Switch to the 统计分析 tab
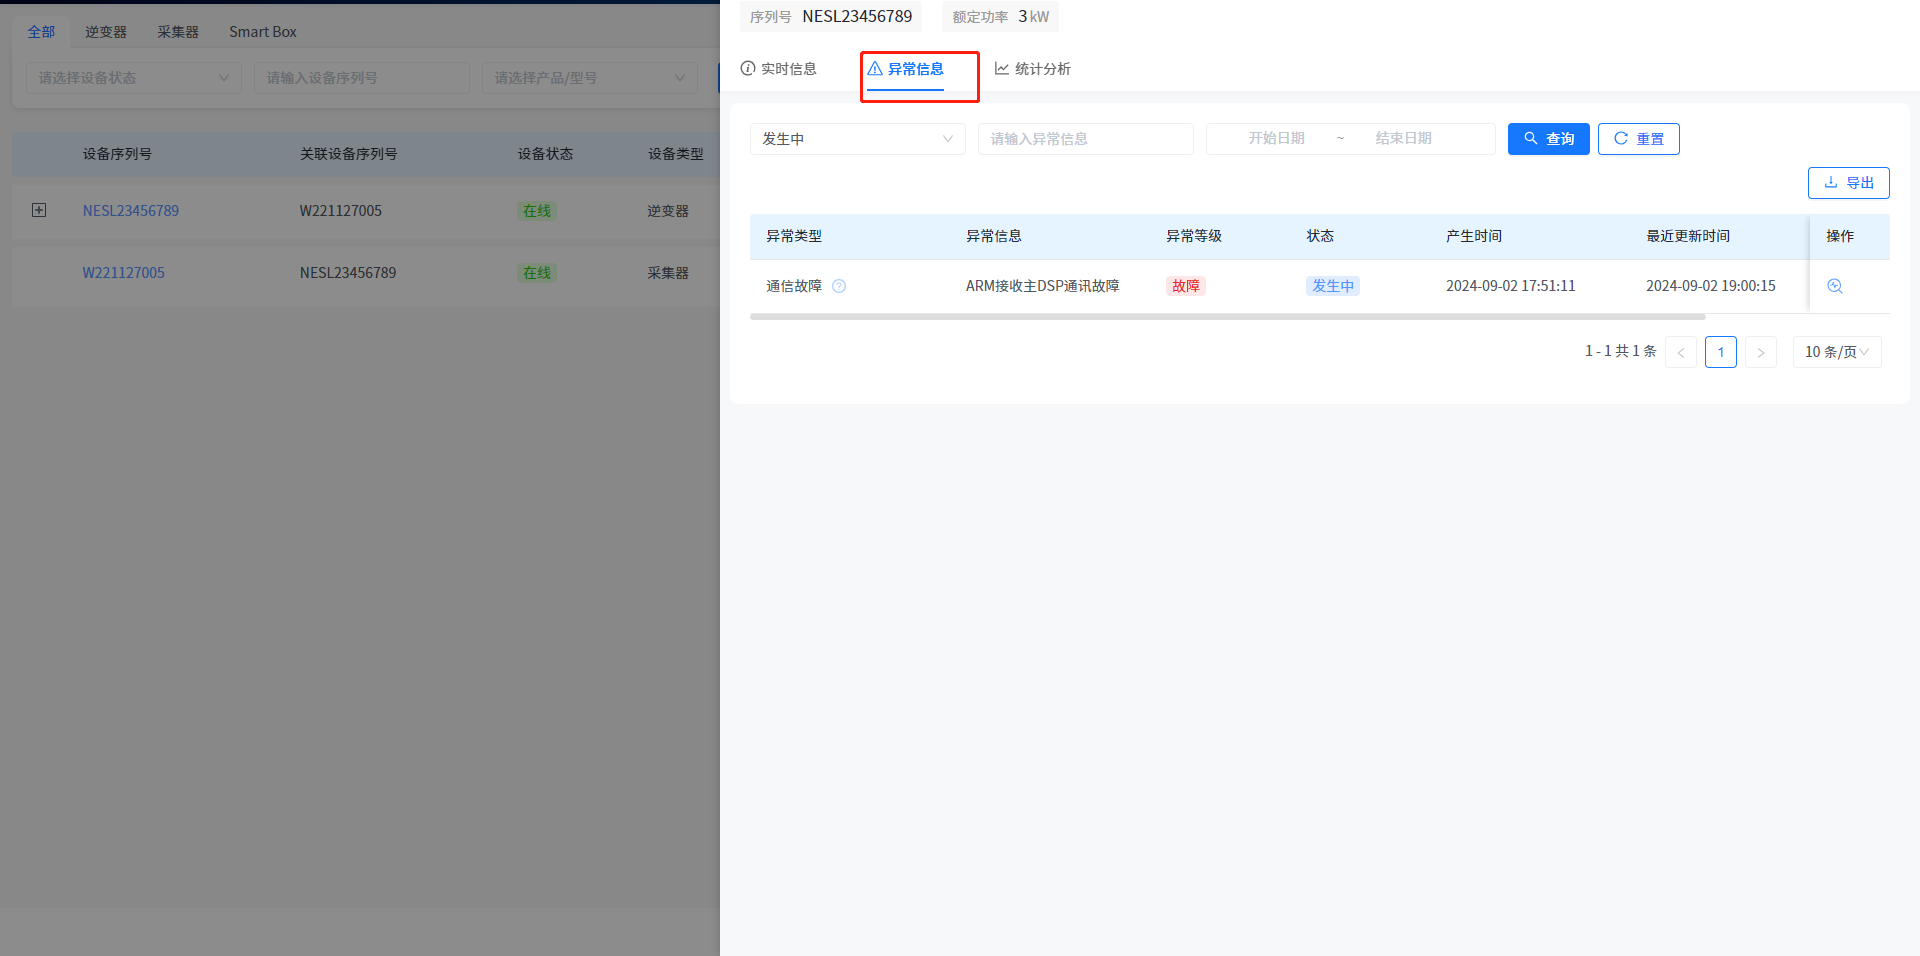1920x956 pixels. coord(1032,69)
